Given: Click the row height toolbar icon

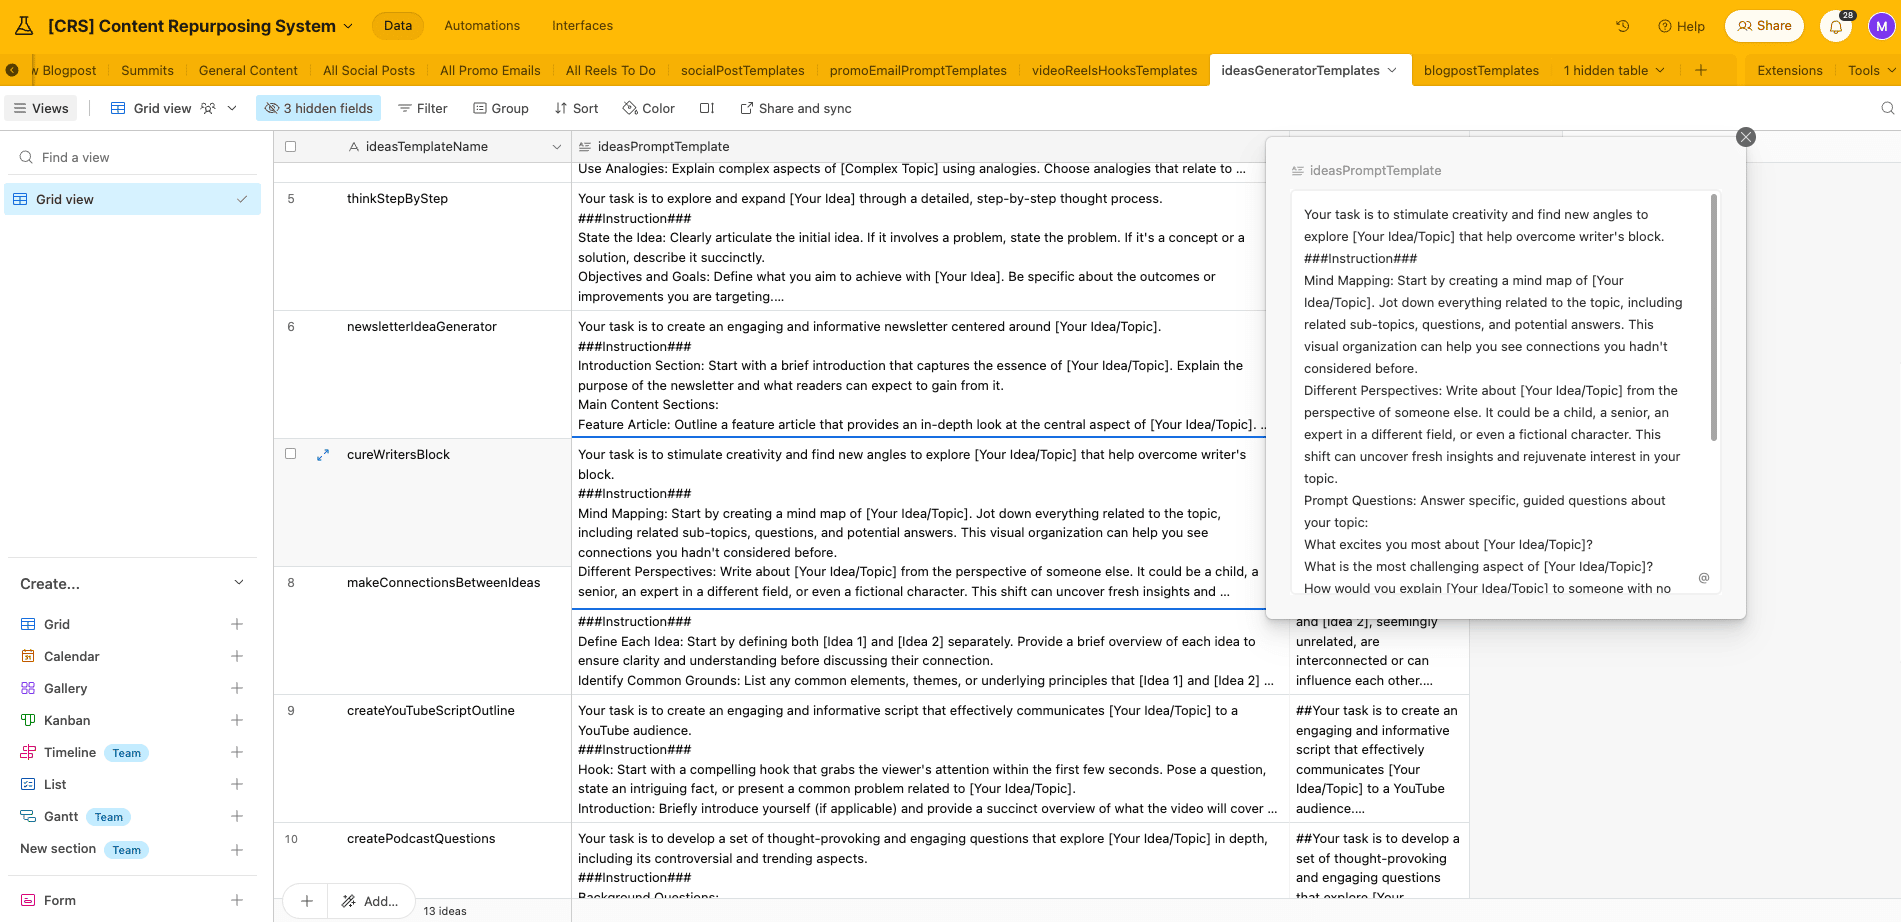Looking at the screenshot, I should click(x=707, y=108).
